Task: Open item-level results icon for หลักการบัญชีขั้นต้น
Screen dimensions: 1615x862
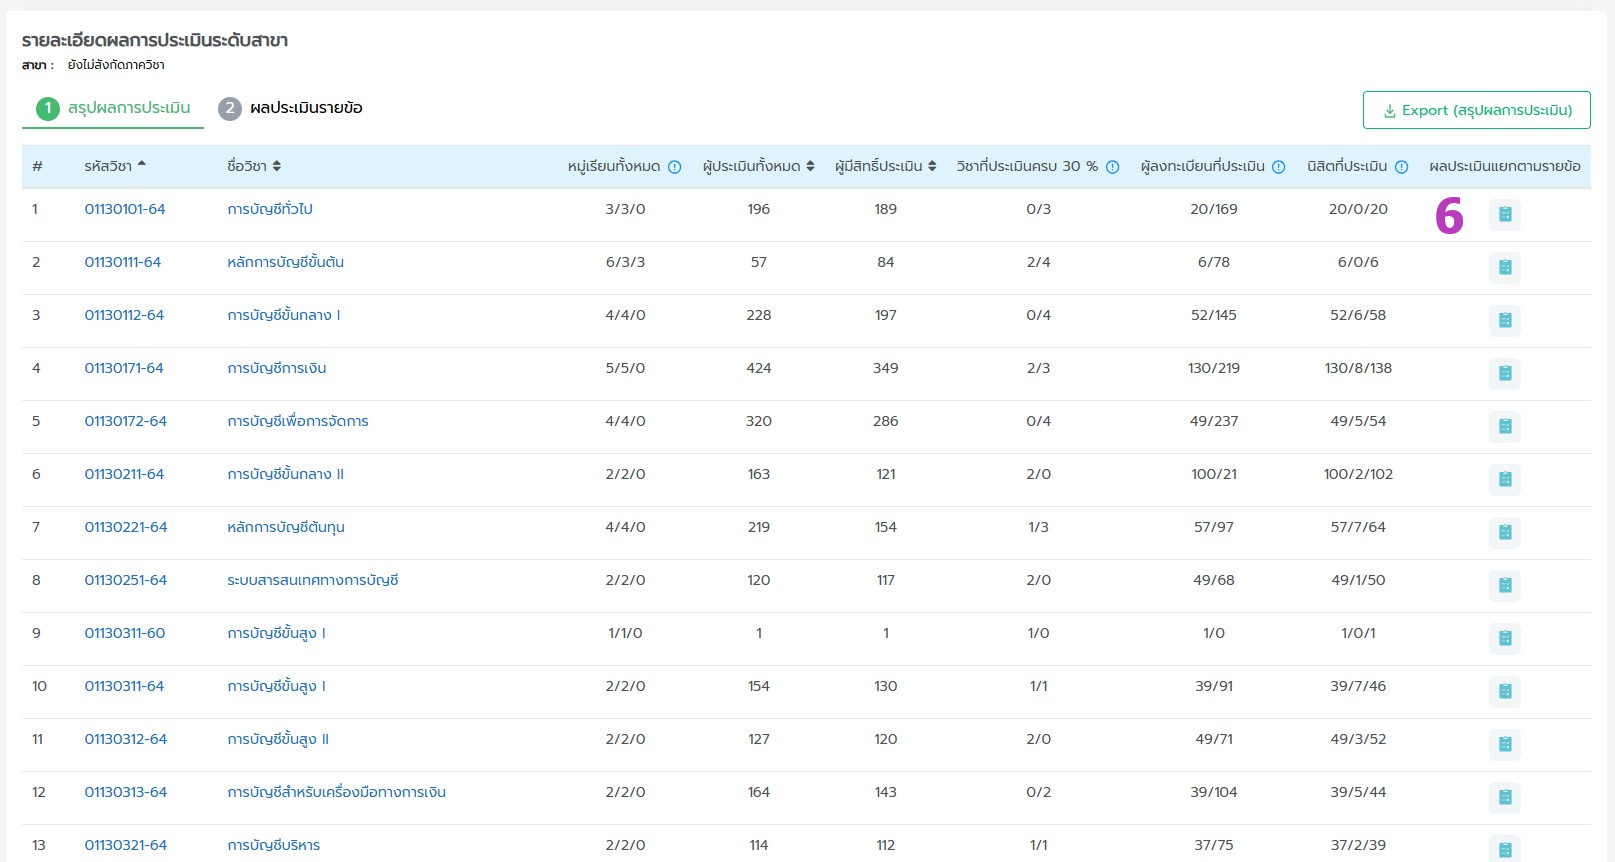Action: click(1504, 268)
